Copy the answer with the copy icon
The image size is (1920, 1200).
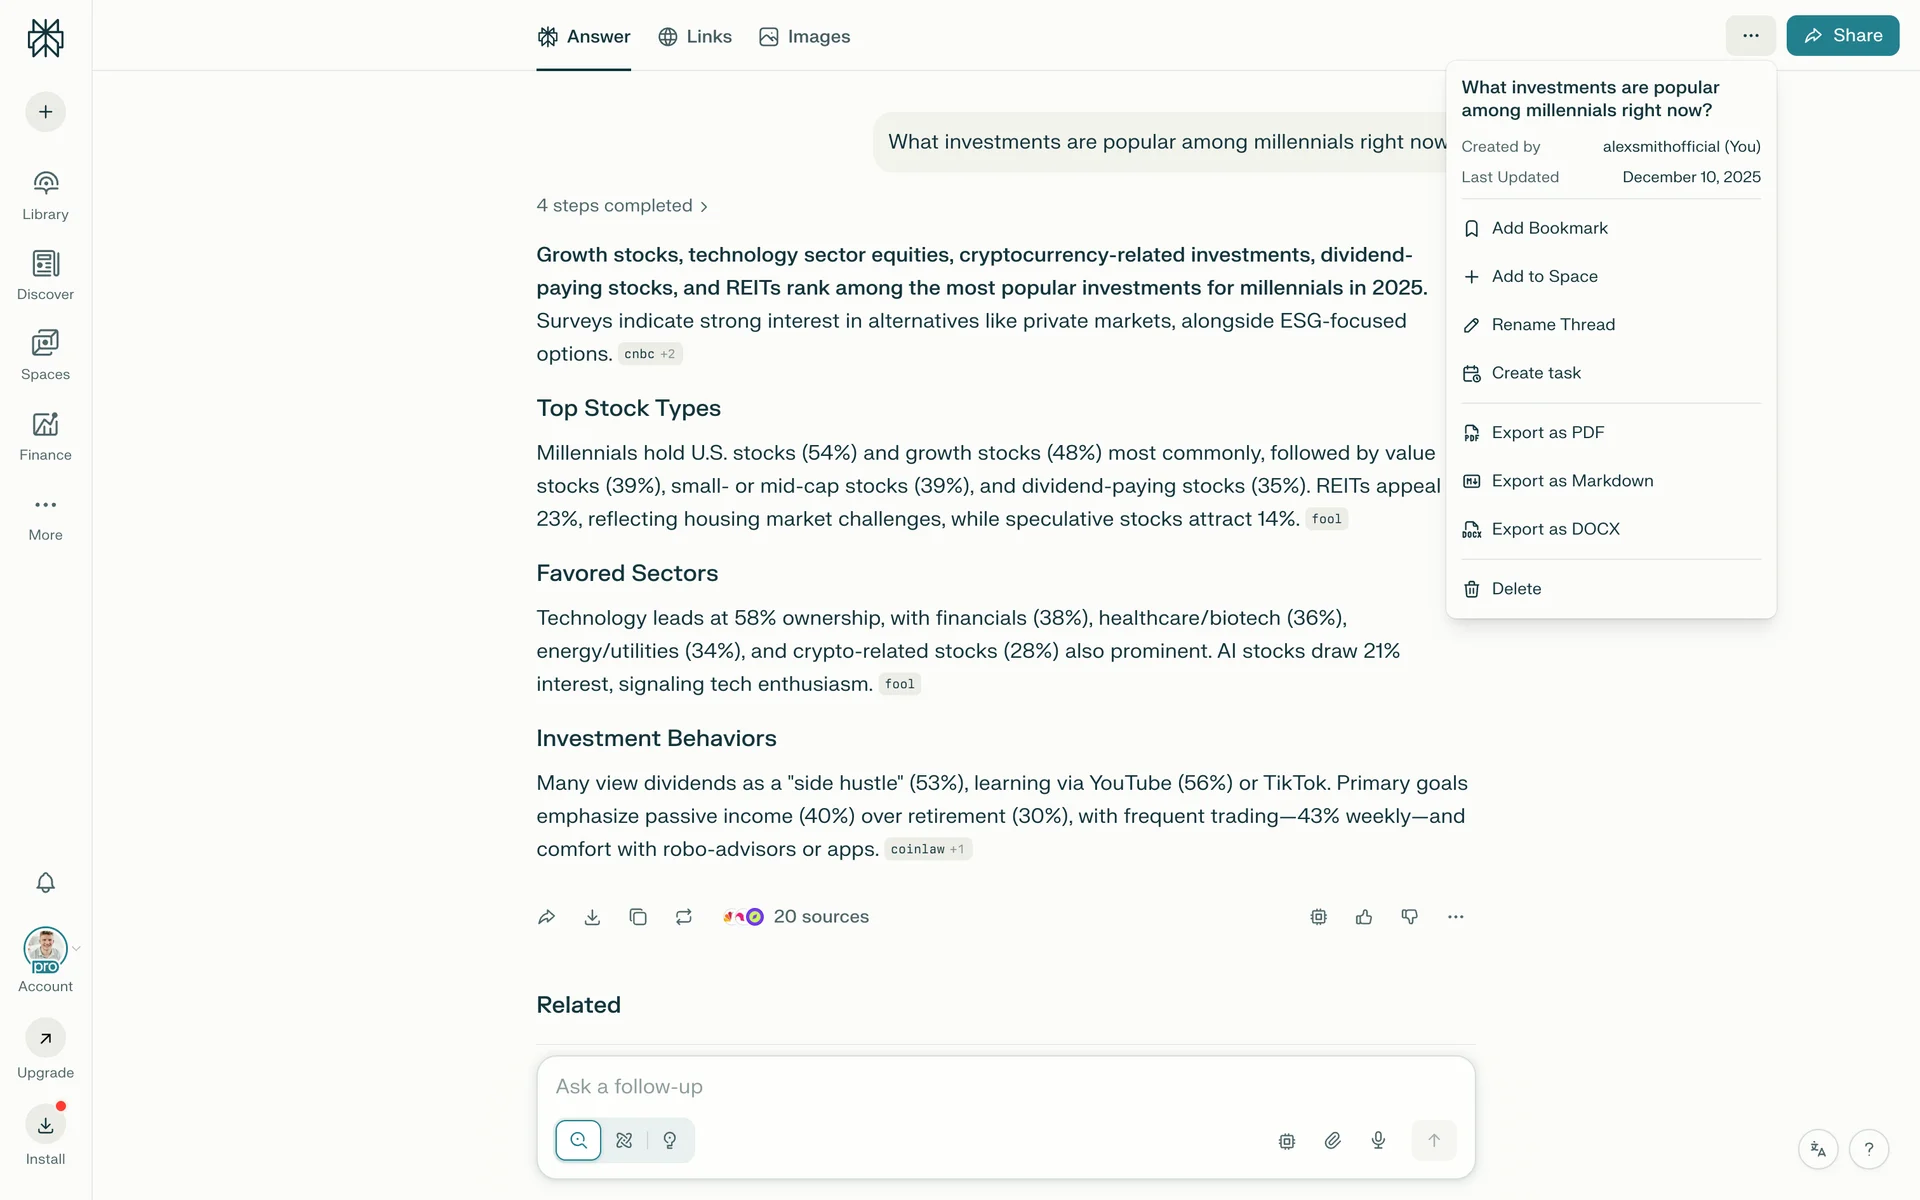tap(638, 917)
